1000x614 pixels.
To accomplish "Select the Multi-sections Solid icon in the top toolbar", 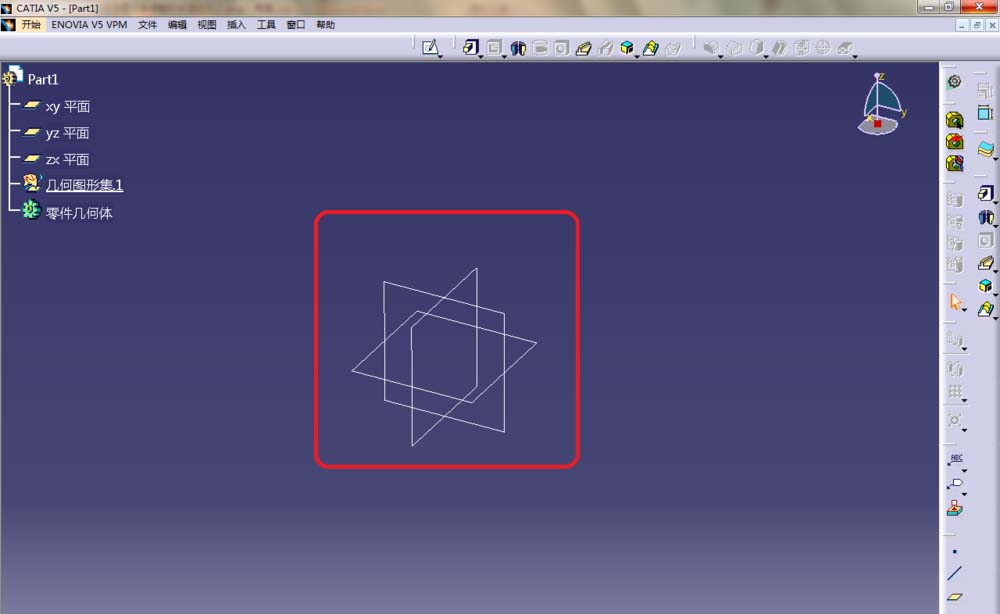I will pyautogui.click(x=651, y=48).
